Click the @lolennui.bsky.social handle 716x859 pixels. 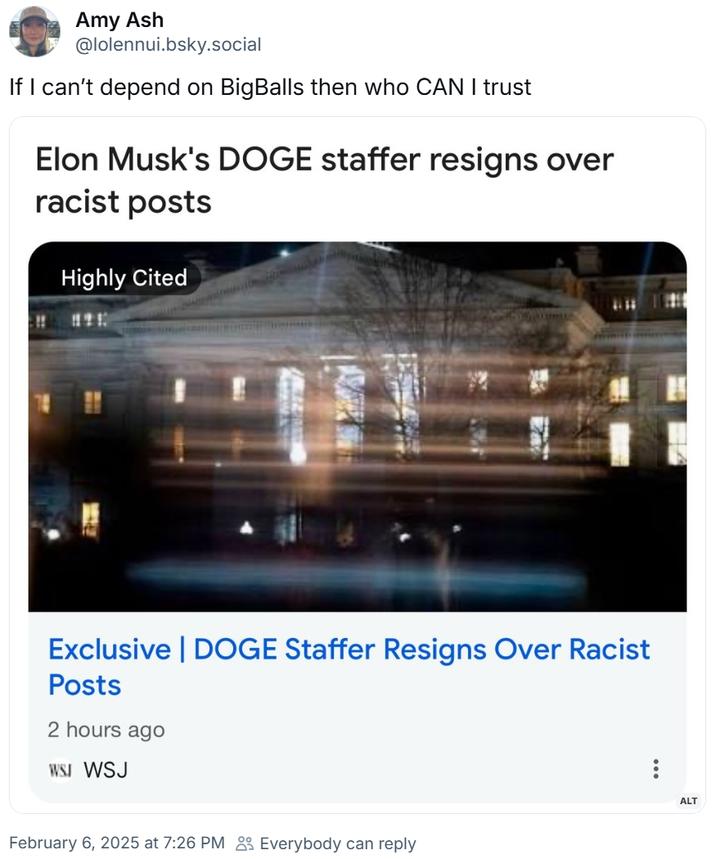(166, 45)
